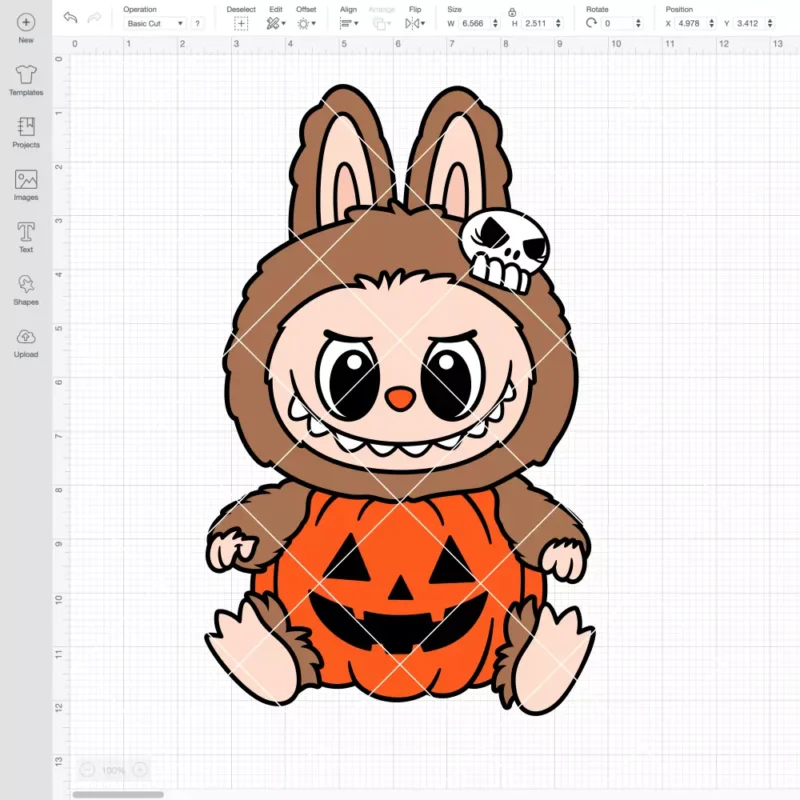Click the Height value field
800x800 pixels.
pos(537,23)
